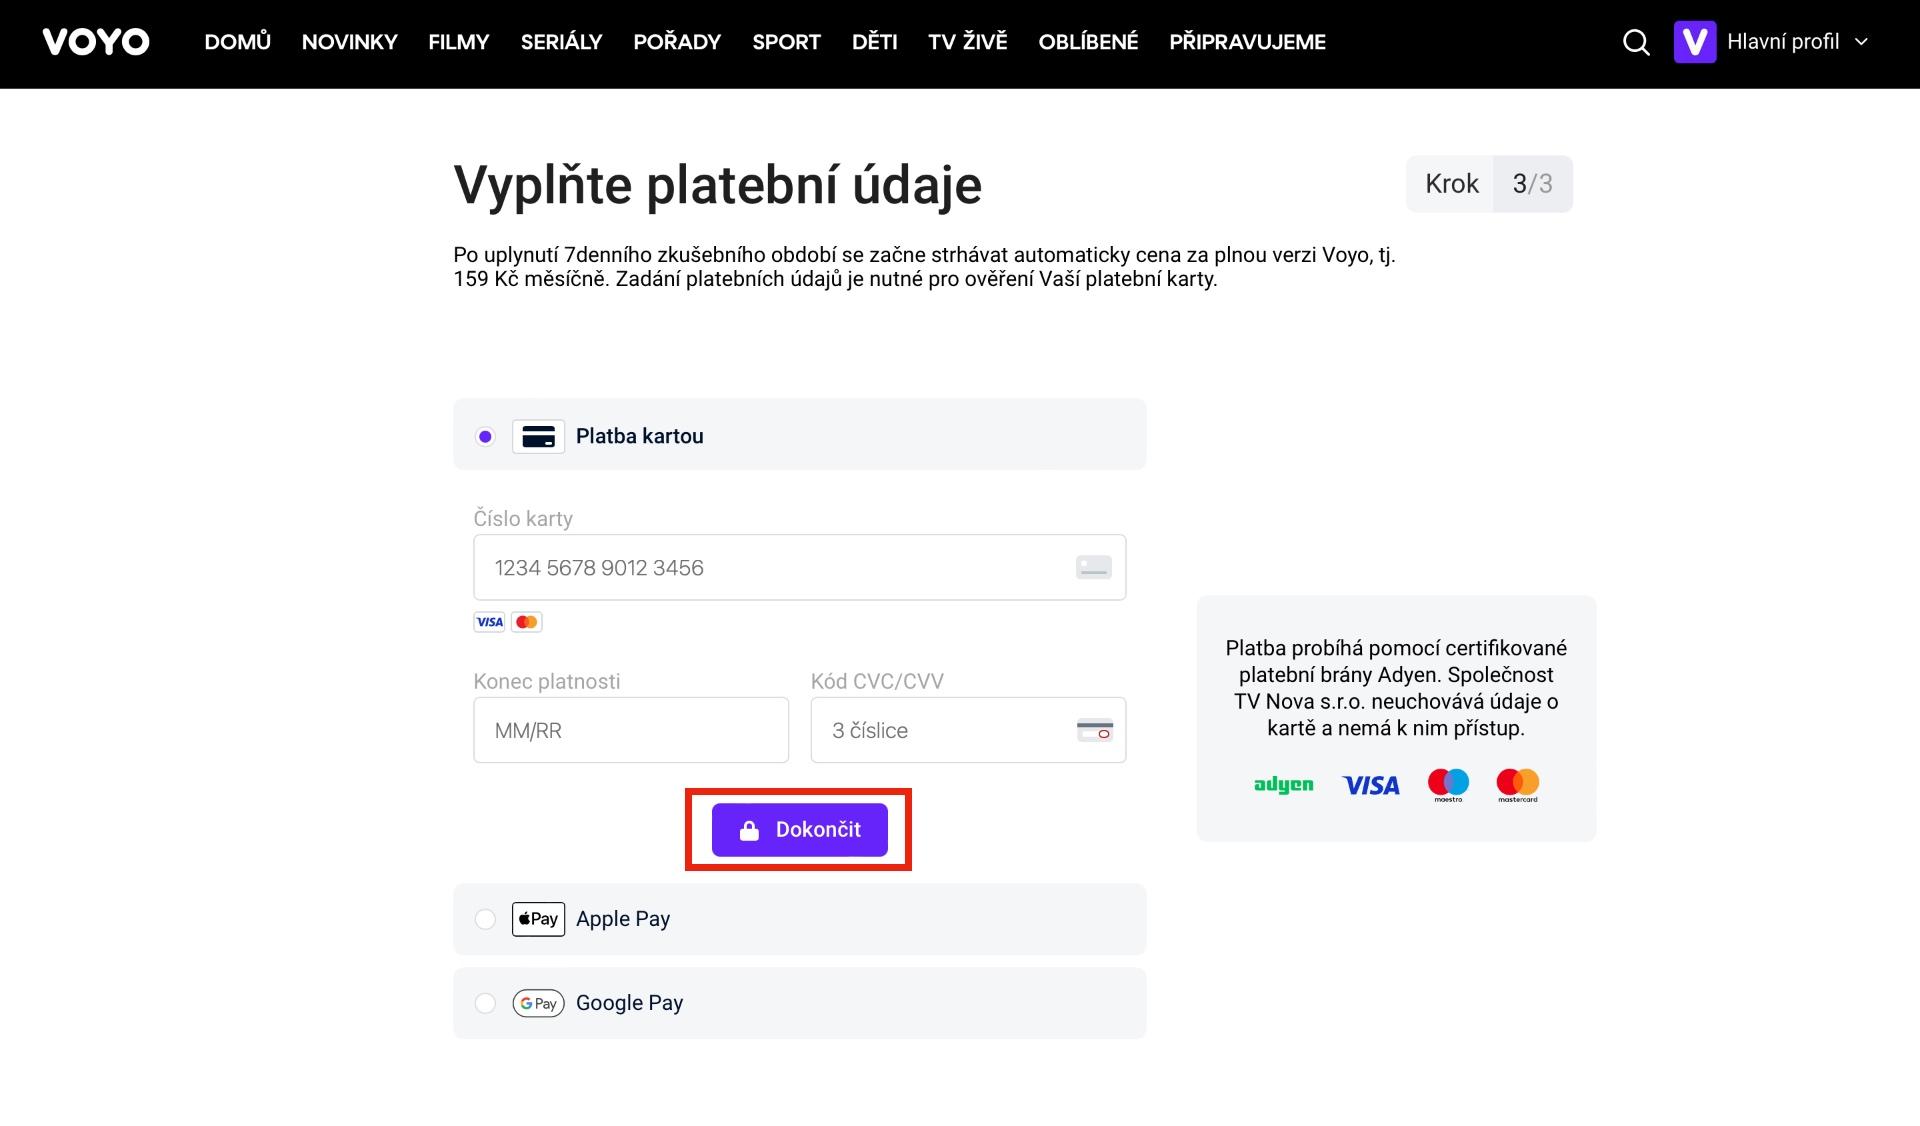Click the Google Pay logo badge

coord(538,1003)
